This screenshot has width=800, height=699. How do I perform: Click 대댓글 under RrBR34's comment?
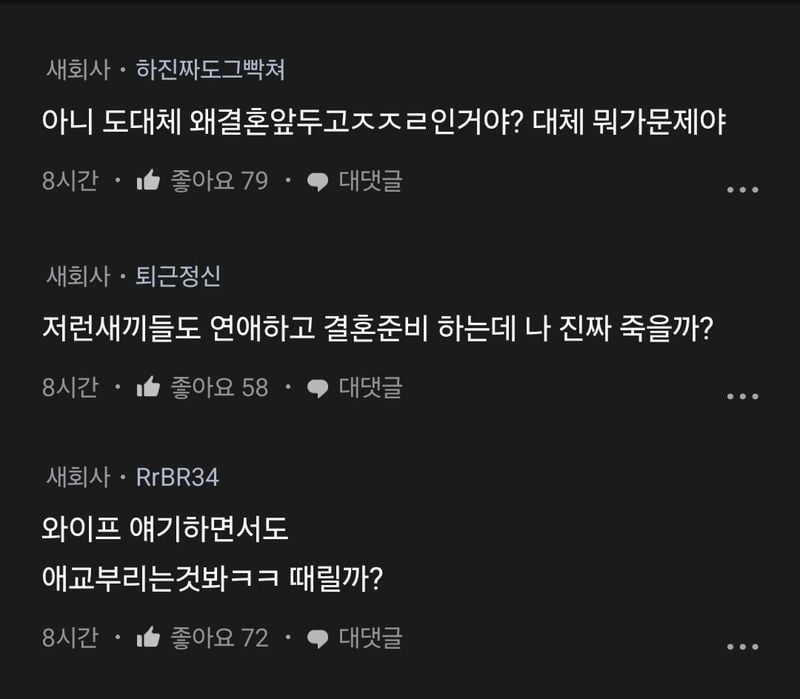click(x=371, y=638)
